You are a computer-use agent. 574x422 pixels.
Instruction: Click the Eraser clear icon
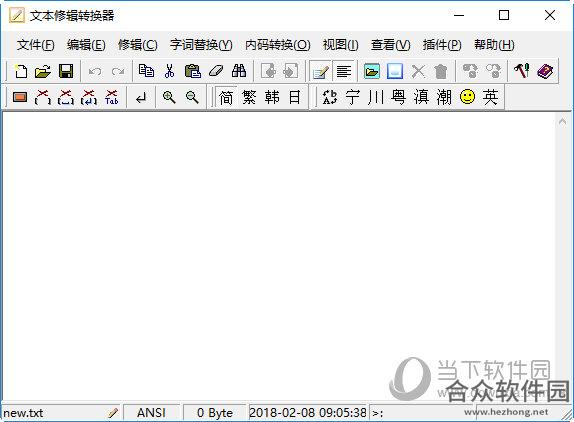pos(216,71)
